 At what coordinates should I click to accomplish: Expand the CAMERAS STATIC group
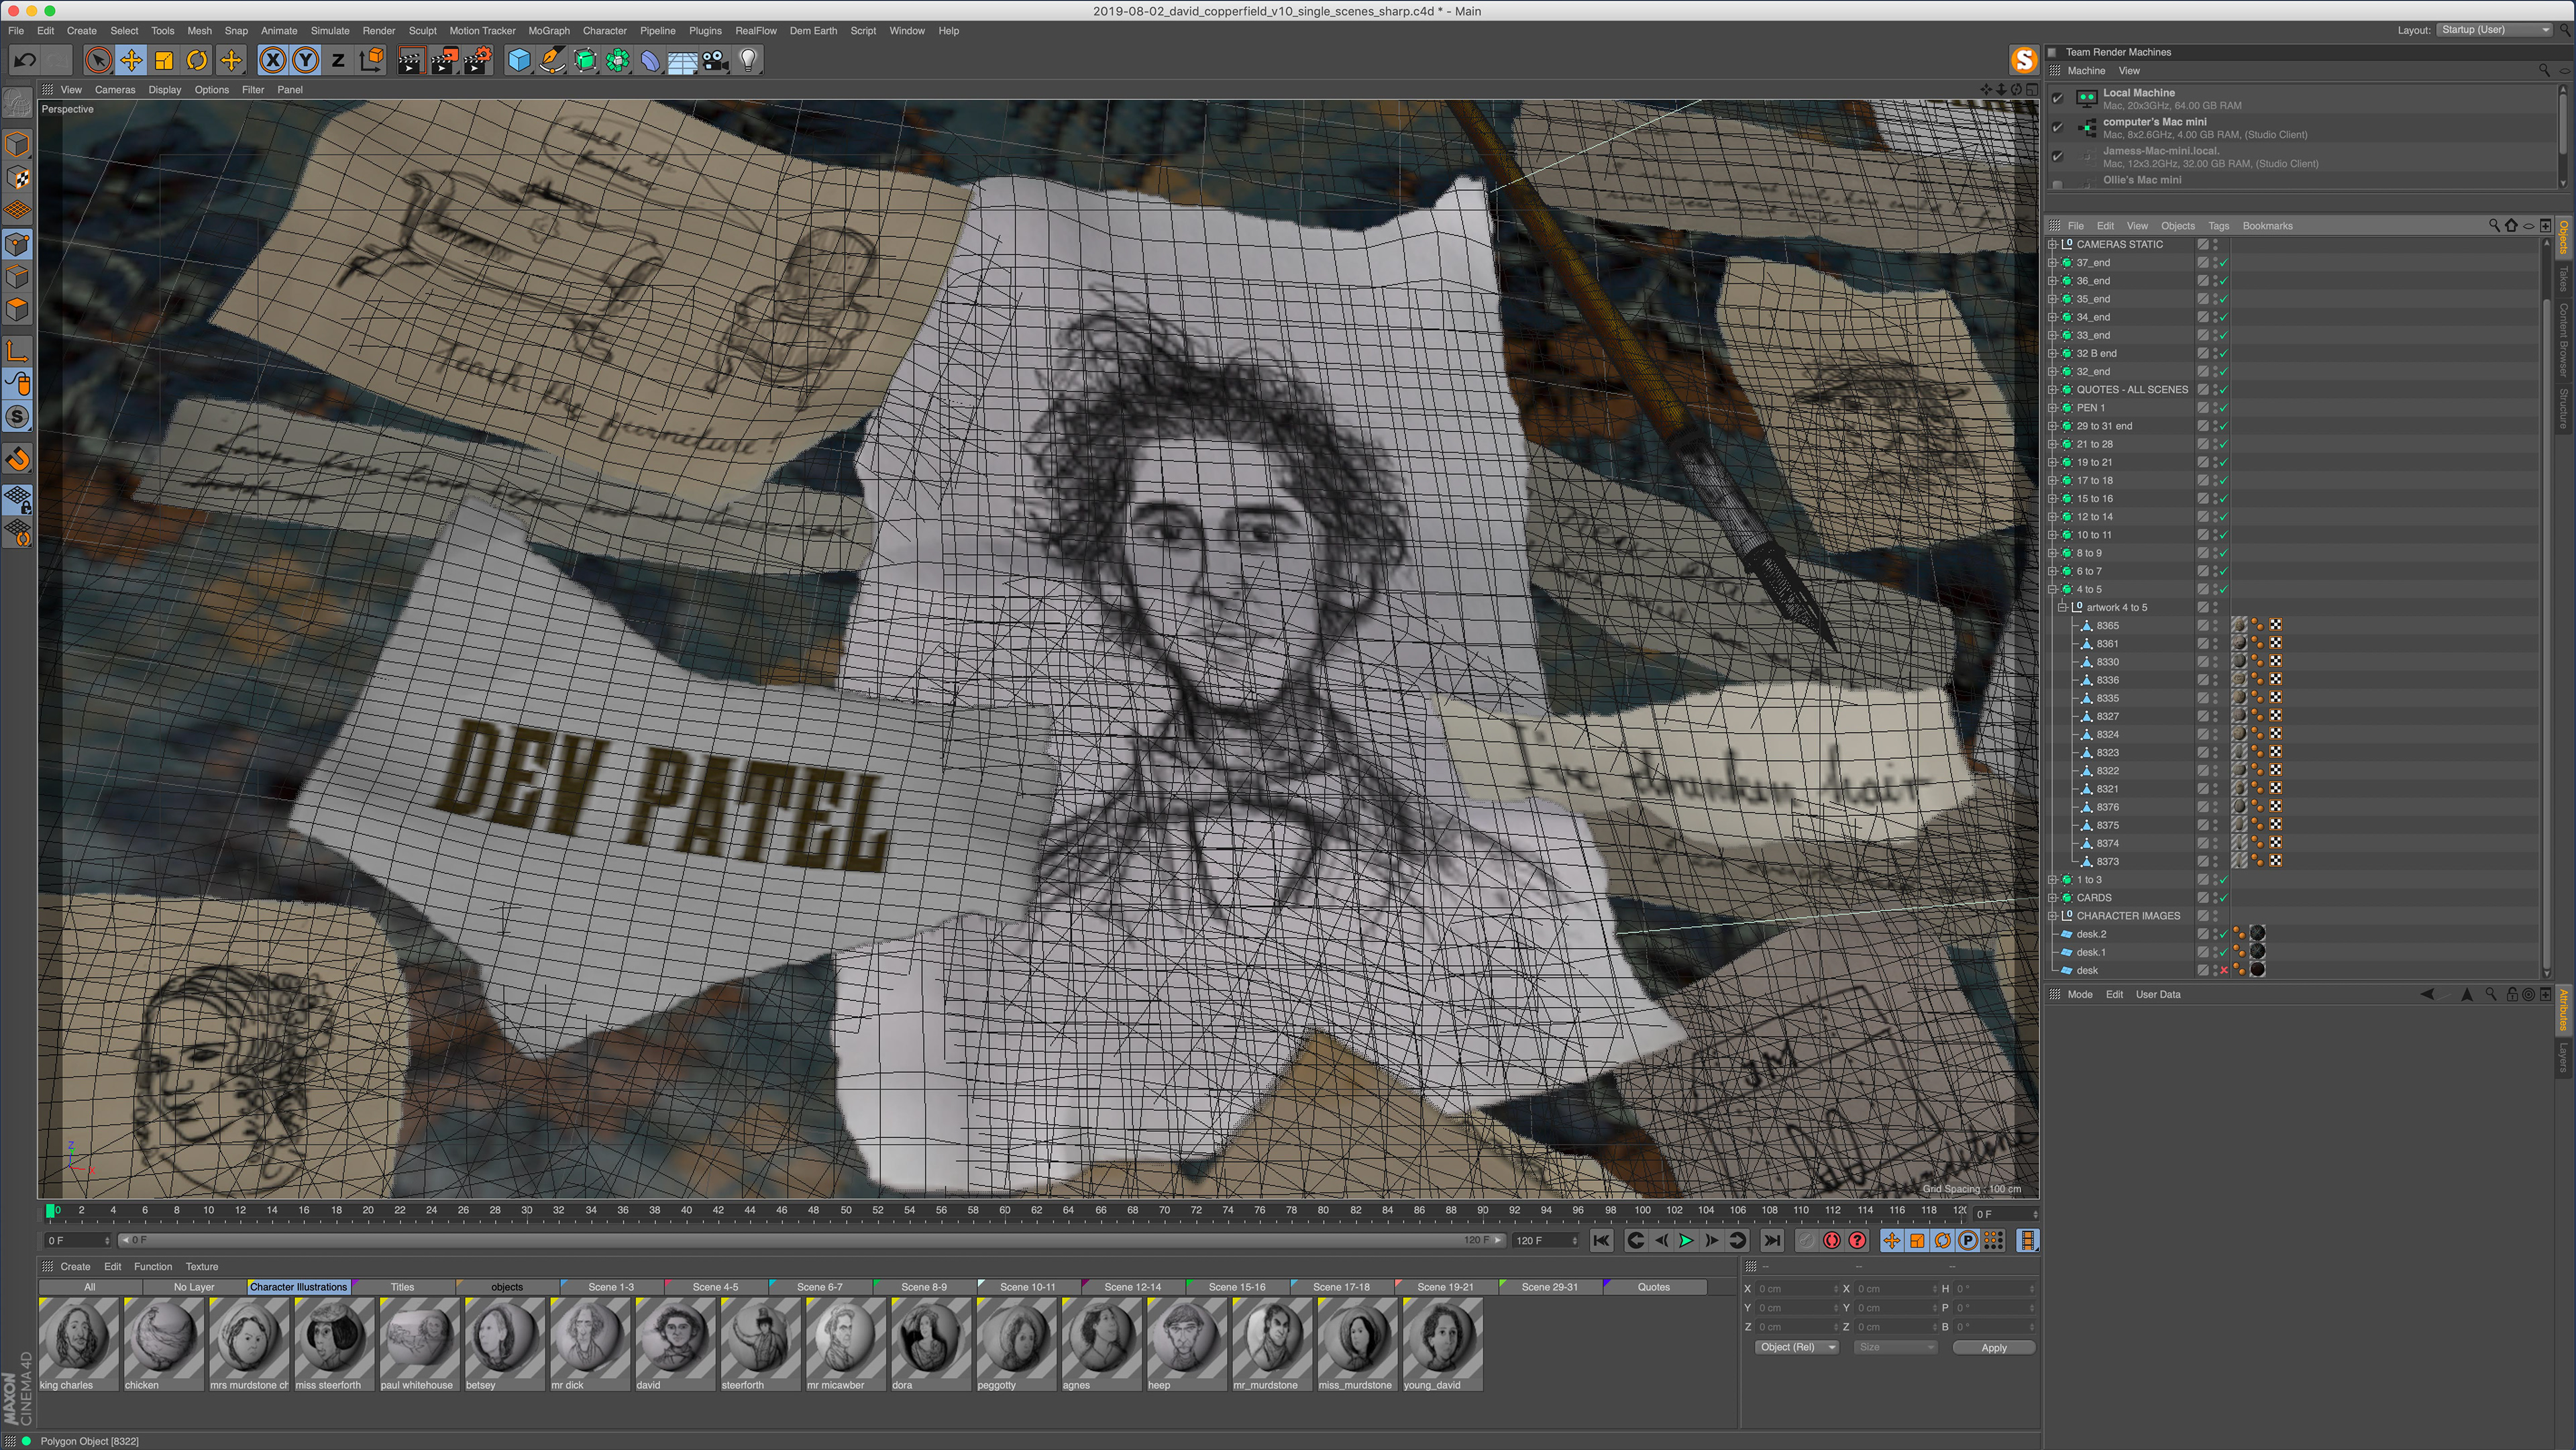[2053, 244]
